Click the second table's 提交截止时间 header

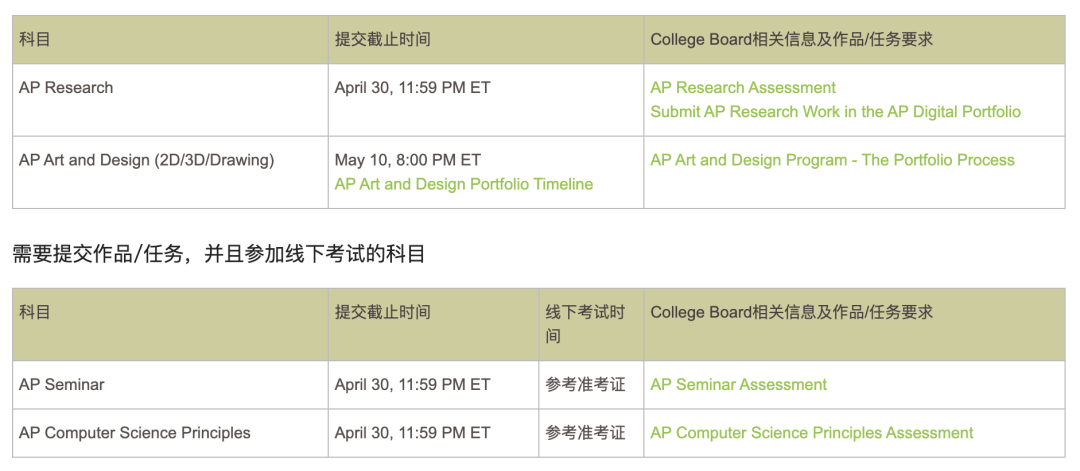[x=383, y=312]
